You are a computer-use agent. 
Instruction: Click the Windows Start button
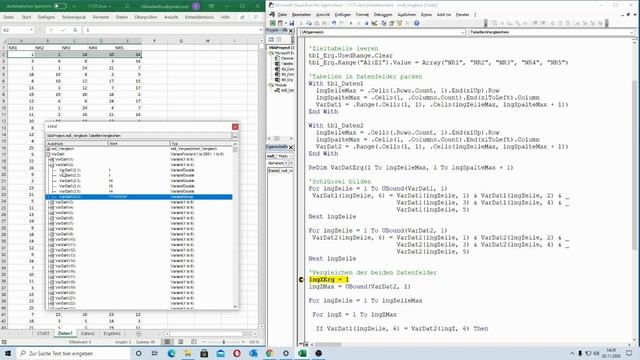[8, 353]
